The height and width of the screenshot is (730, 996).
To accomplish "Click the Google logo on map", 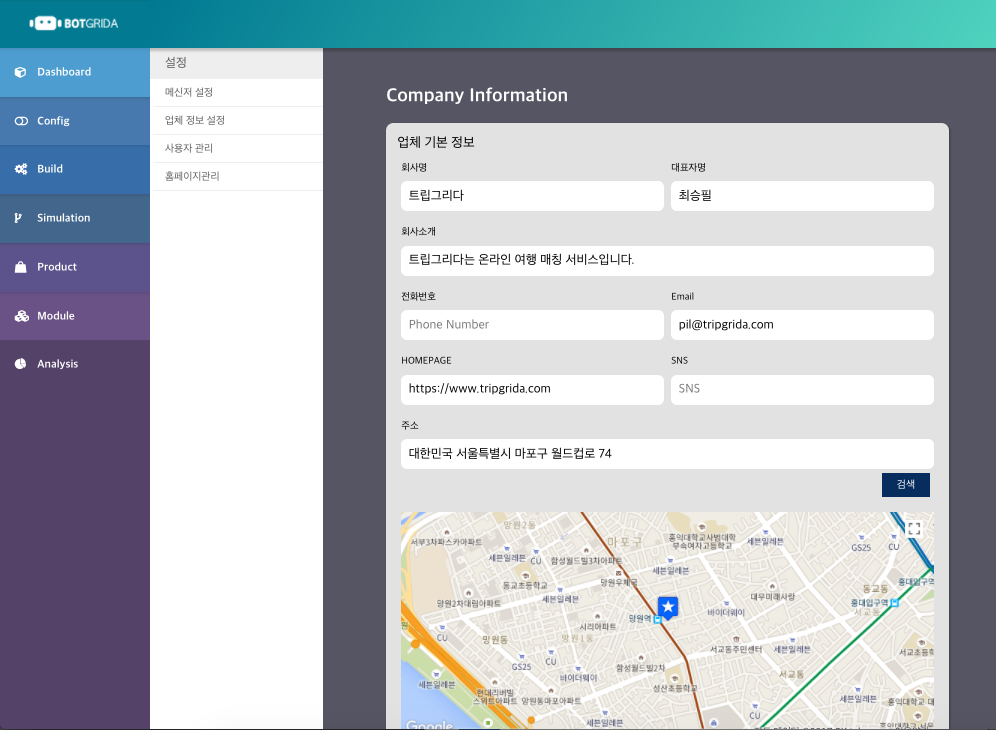I will pos(429,725).
